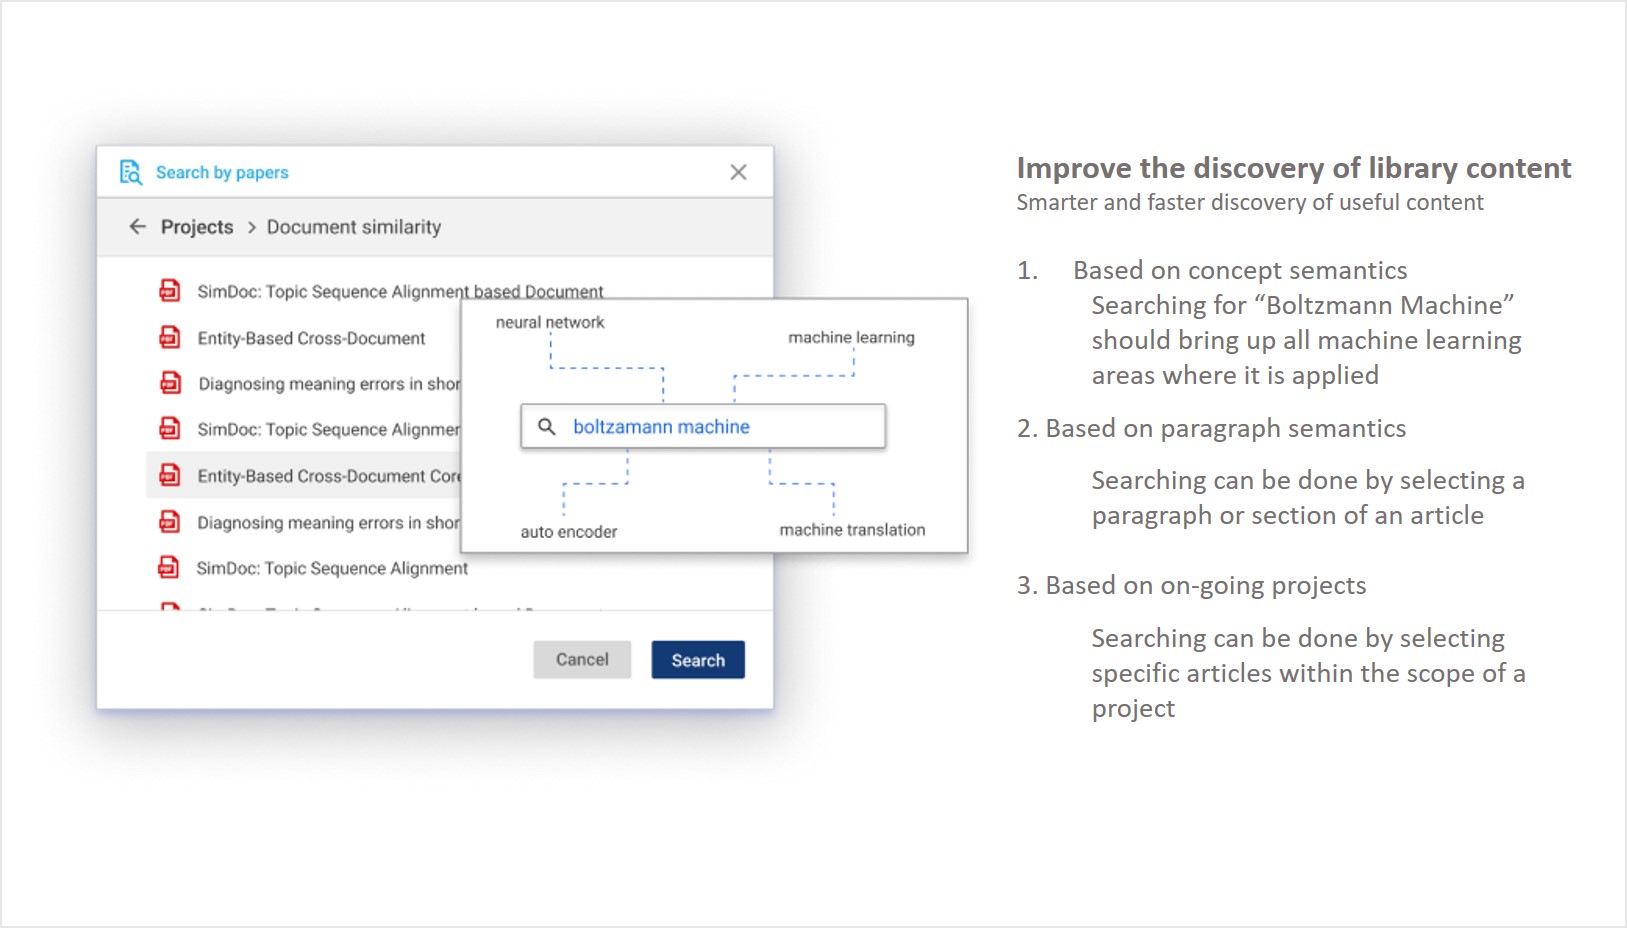
Task: Click the magnifier icon in the search box
Action: pos(547,427)
